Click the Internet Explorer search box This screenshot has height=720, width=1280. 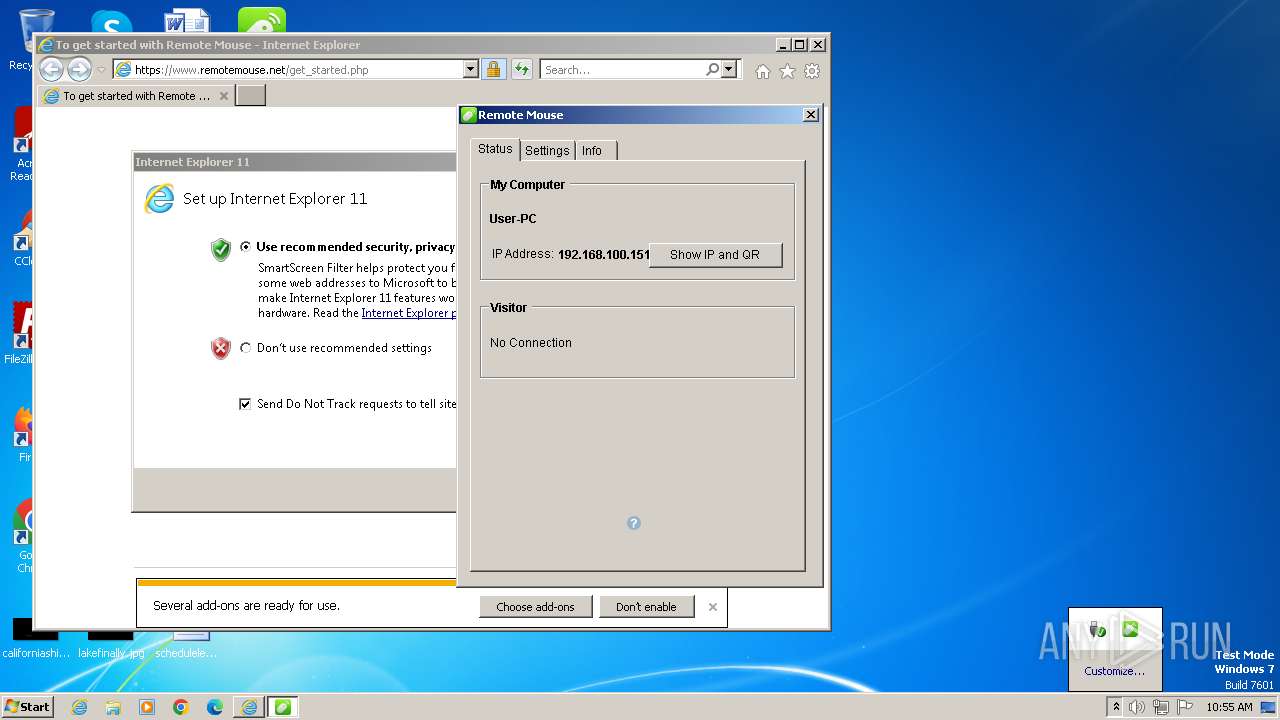coord(621,70)
